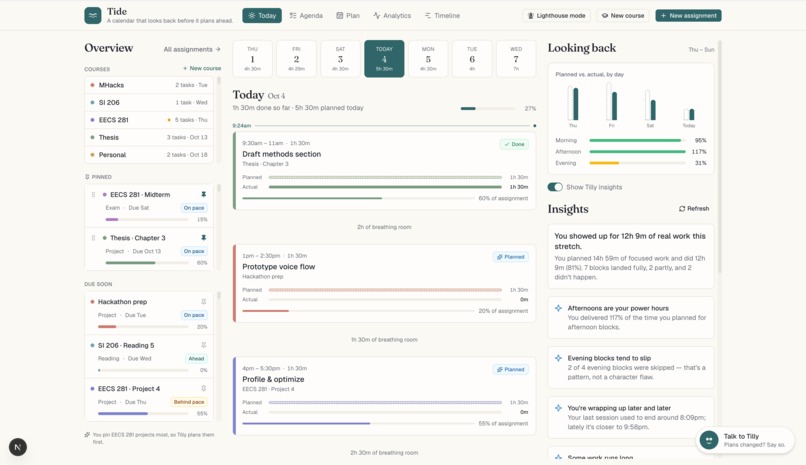The width and height of the screenshot is (806, 465).
Task: Click Ahead badge on SI 206 Reading 5
Action: click(x=196, y=359)
